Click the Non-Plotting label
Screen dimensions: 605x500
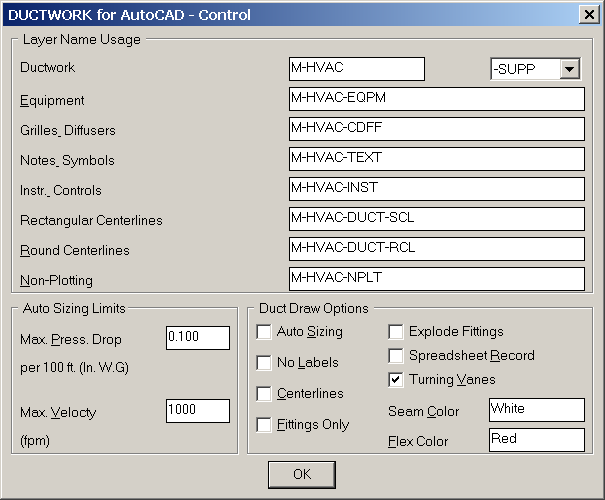56,280
